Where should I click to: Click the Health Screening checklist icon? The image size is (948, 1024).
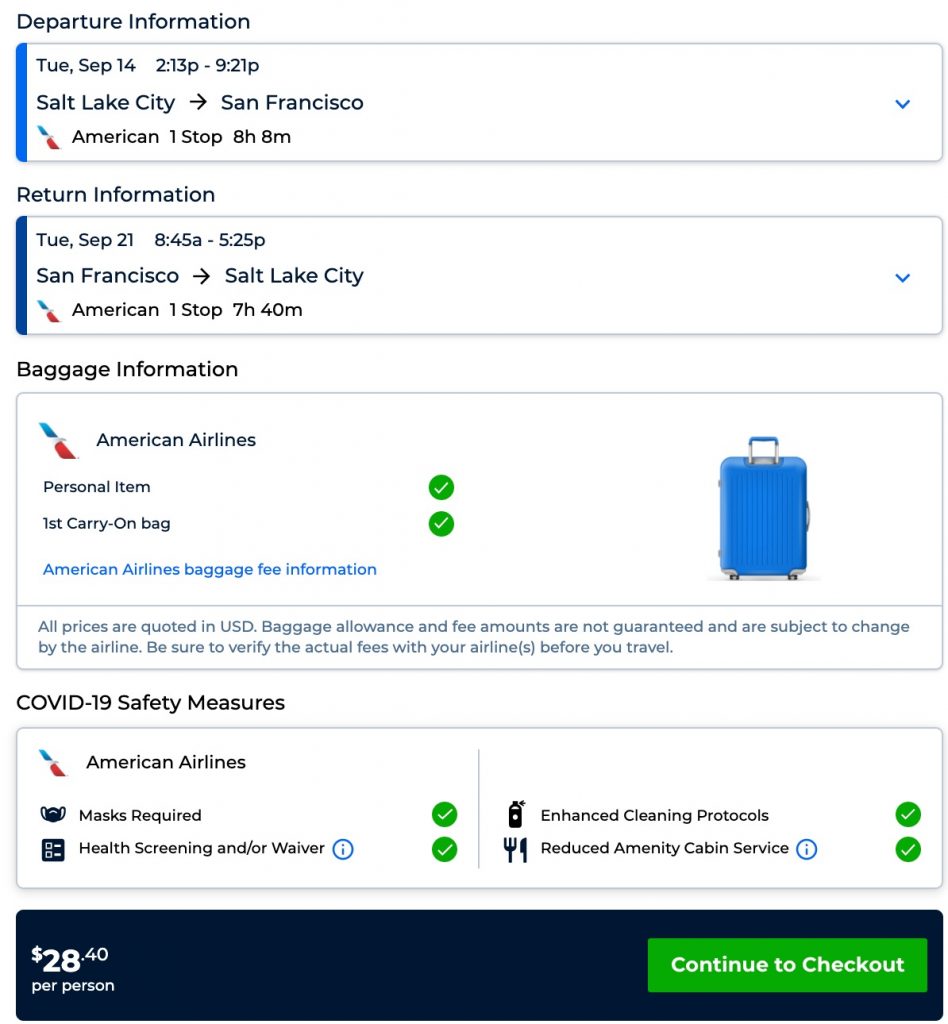pyautogui.click(x=53, y=849)
